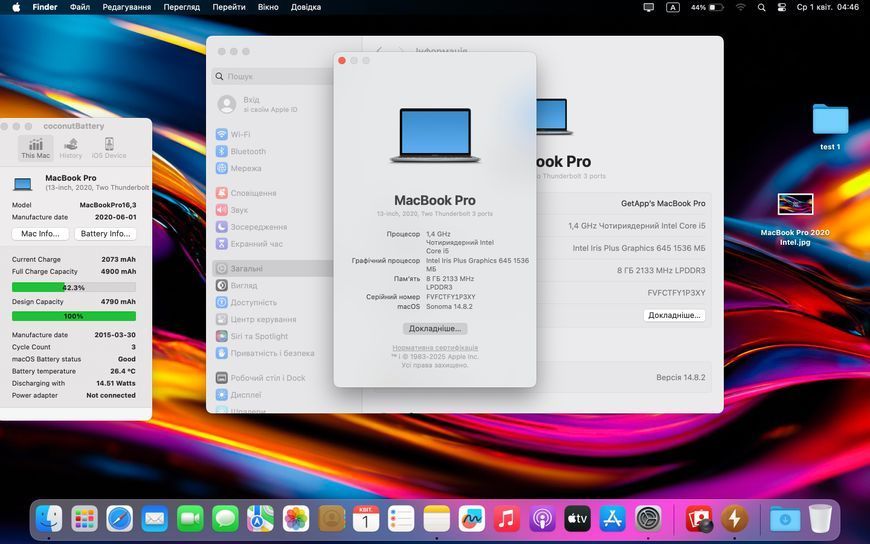Select Зосередження in Settings sidebar
The height and width of the screenshot is (544, 870).
(273, 227)
